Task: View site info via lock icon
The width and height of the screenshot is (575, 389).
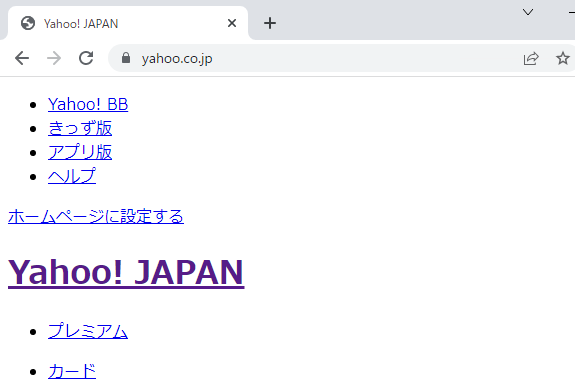Action: 126,58
